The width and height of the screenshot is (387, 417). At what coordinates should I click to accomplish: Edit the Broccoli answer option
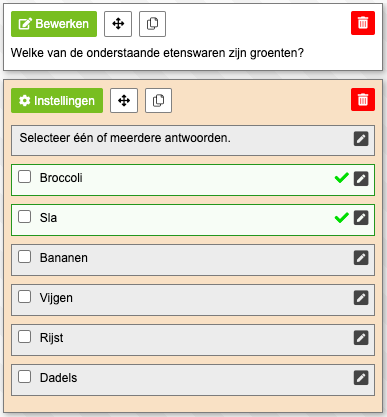(x=361, y=179)
